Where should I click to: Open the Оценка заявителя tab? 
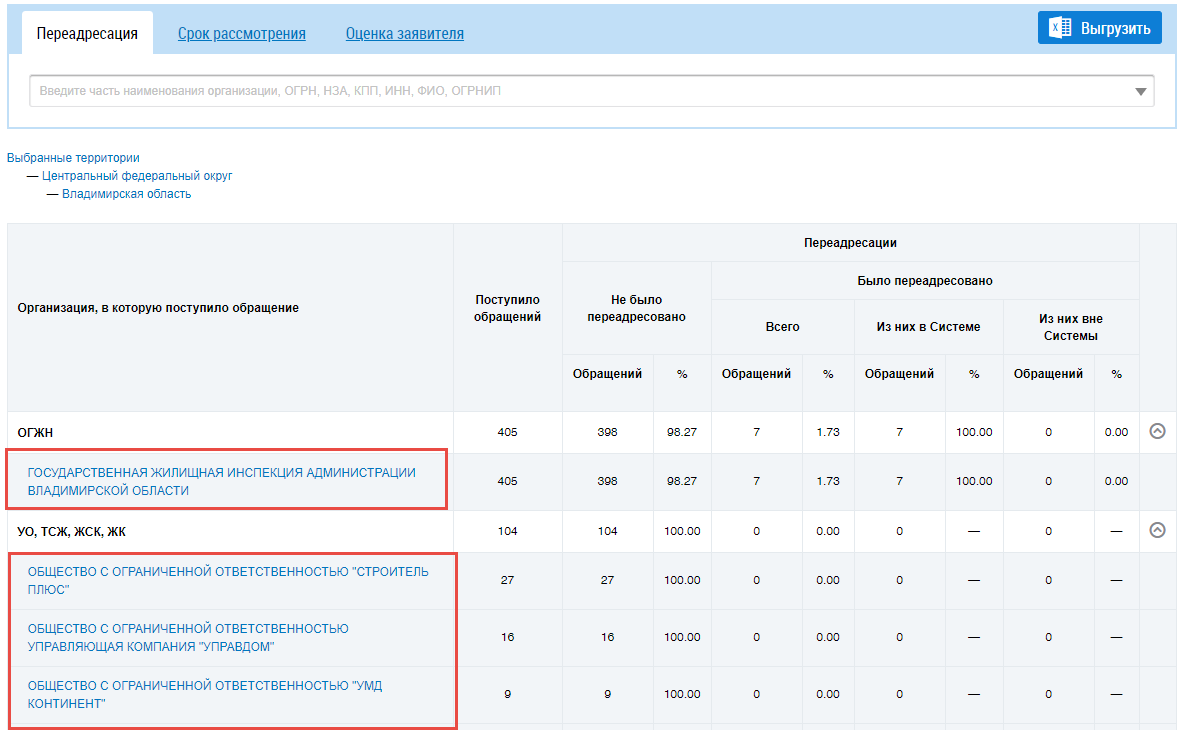(404, 34)
